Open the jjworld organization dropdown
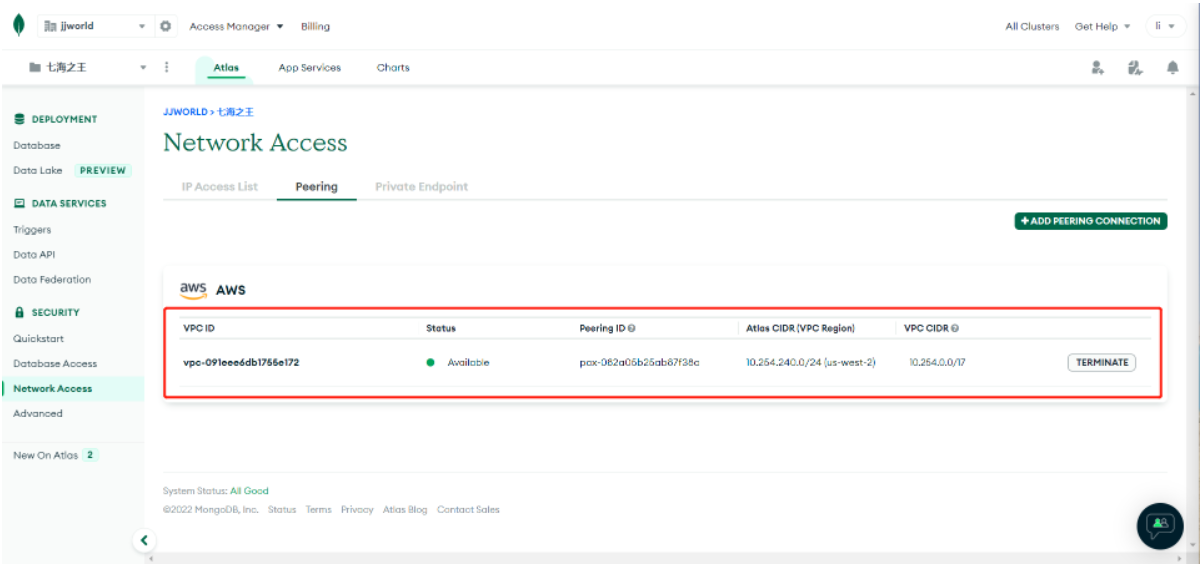The width and height of the screenshot is (1204, 565). (94, 26)
